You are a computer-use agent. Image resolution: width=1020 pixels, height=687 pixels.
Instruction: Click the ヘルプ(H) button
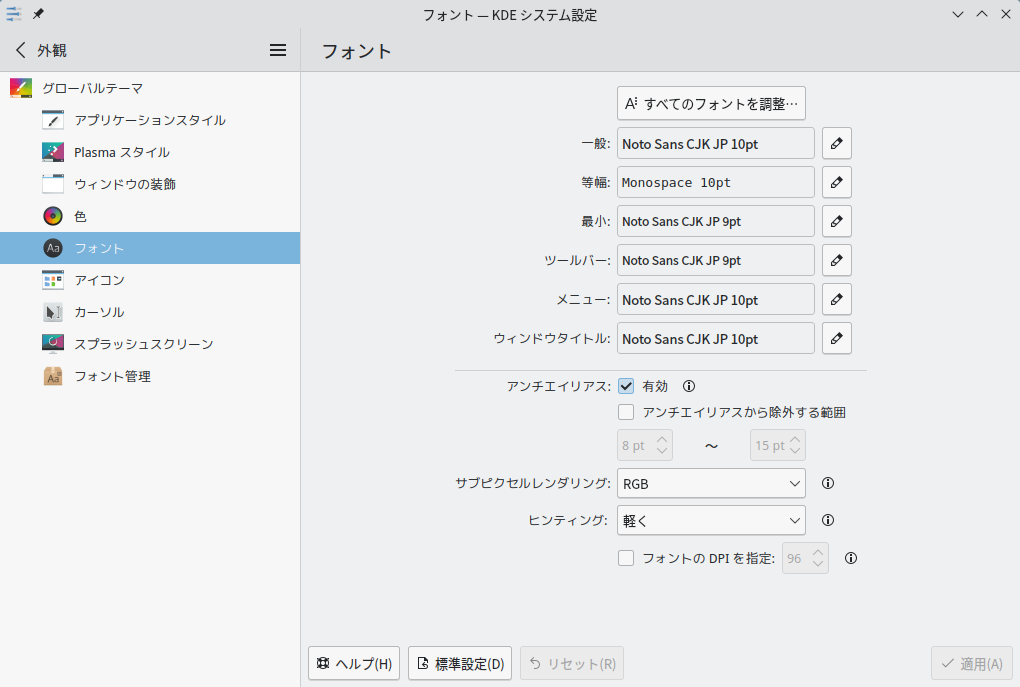(354, 663)
